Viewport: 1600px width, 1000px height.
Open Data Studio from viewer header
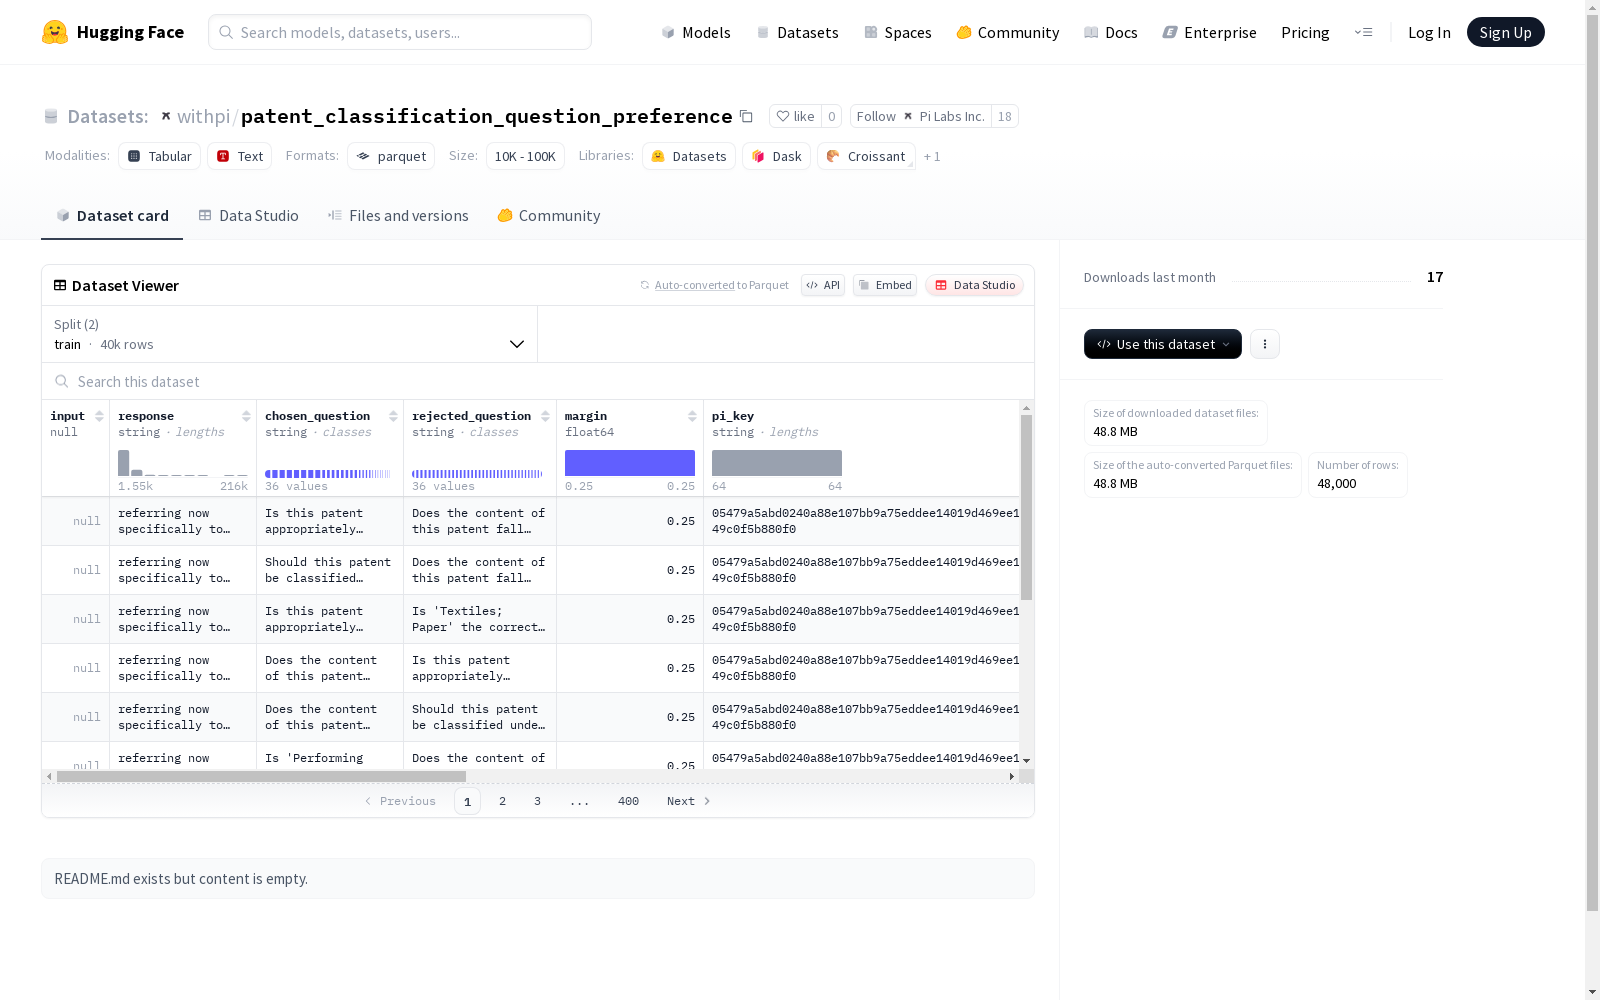(974, 285)
